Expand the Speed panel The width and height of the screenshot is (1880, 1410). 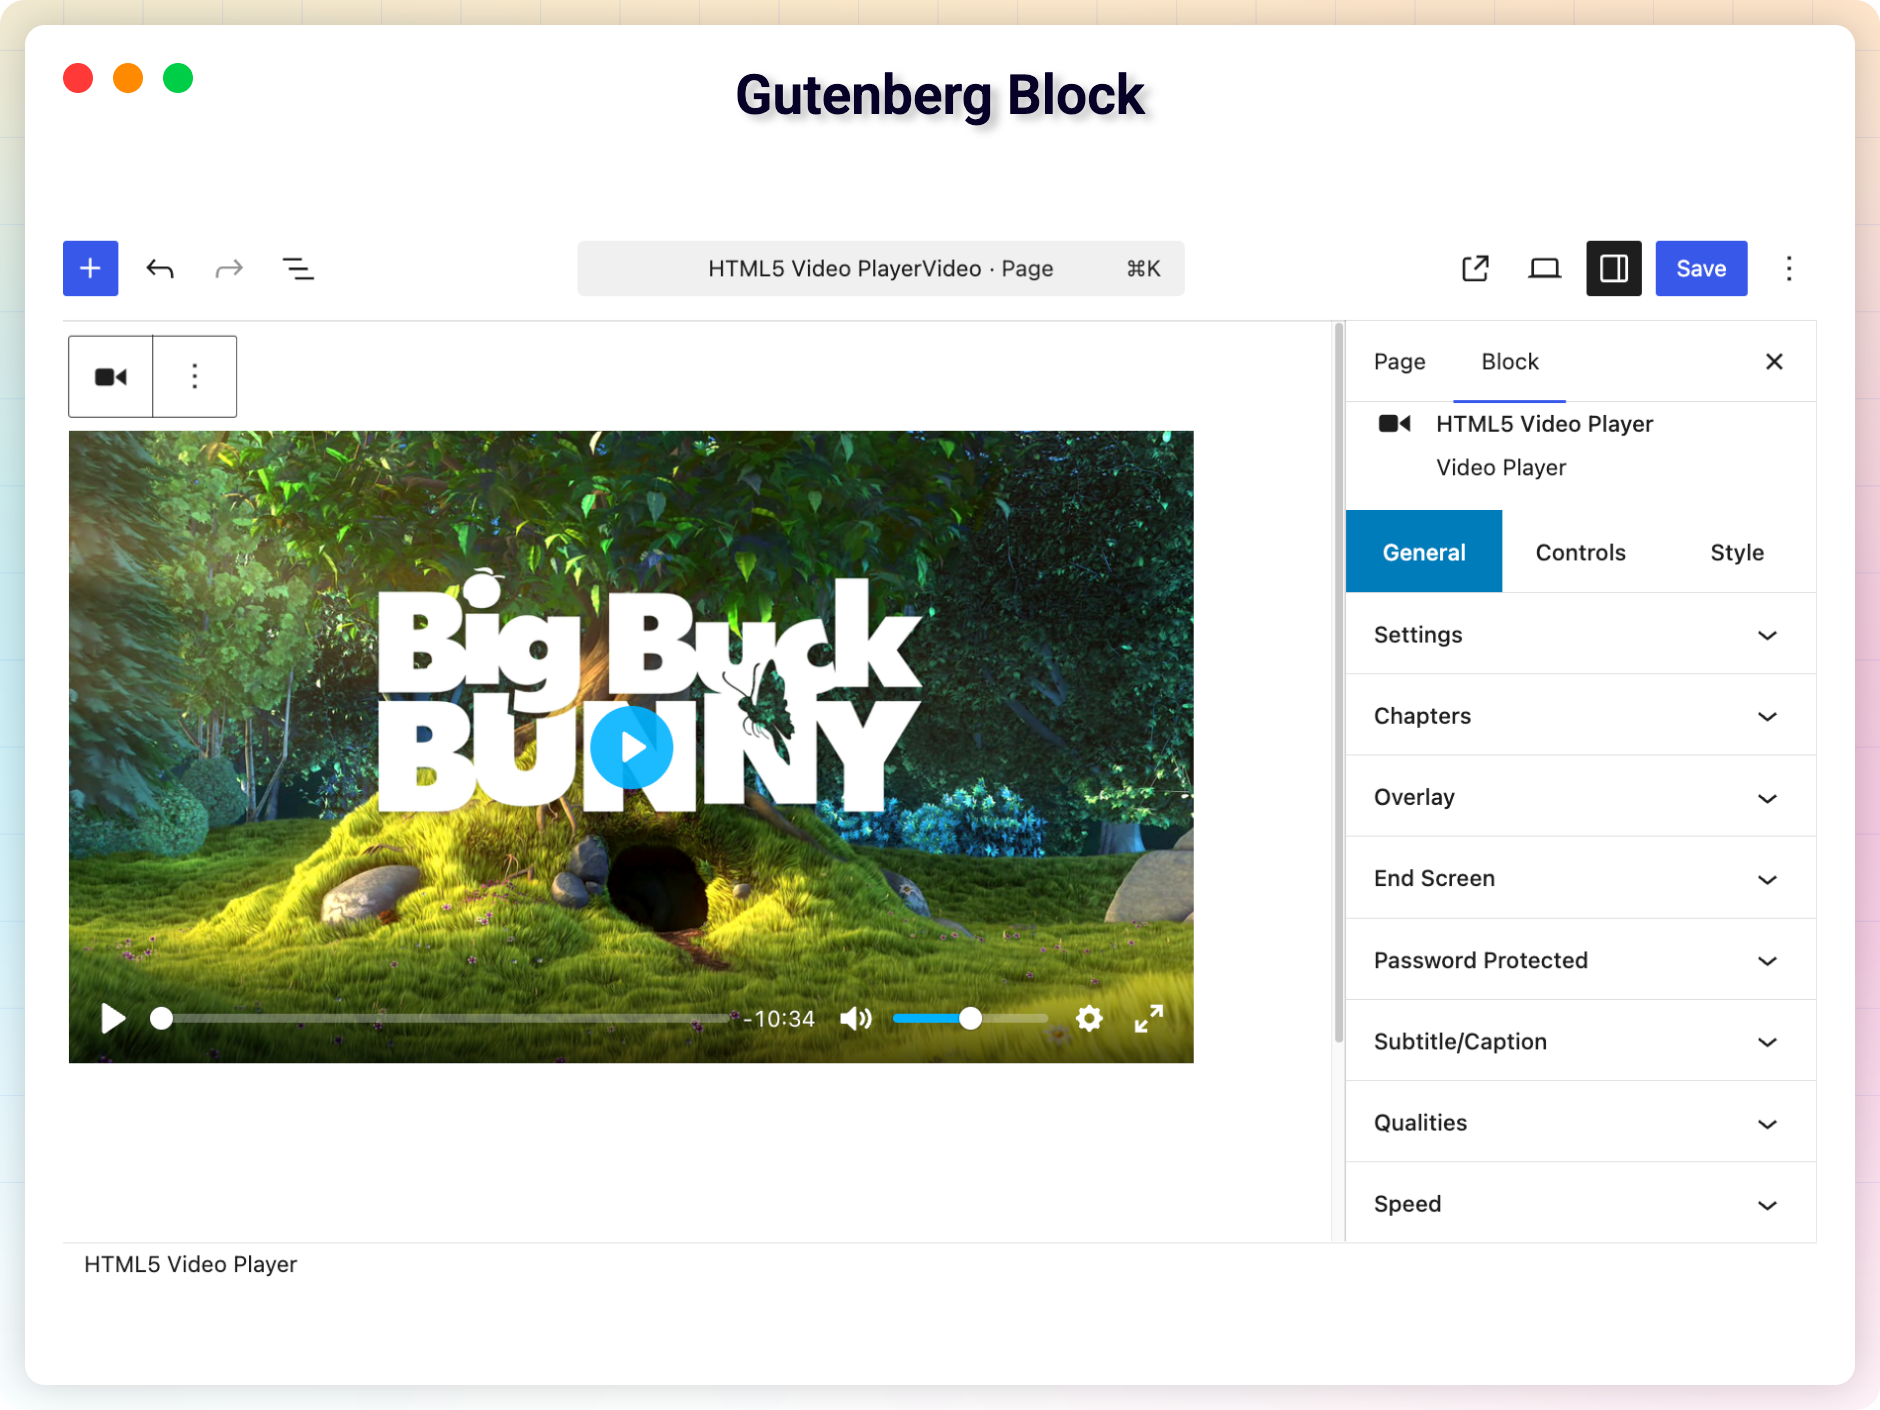pyautogui.click(x=1580, y=1203)
